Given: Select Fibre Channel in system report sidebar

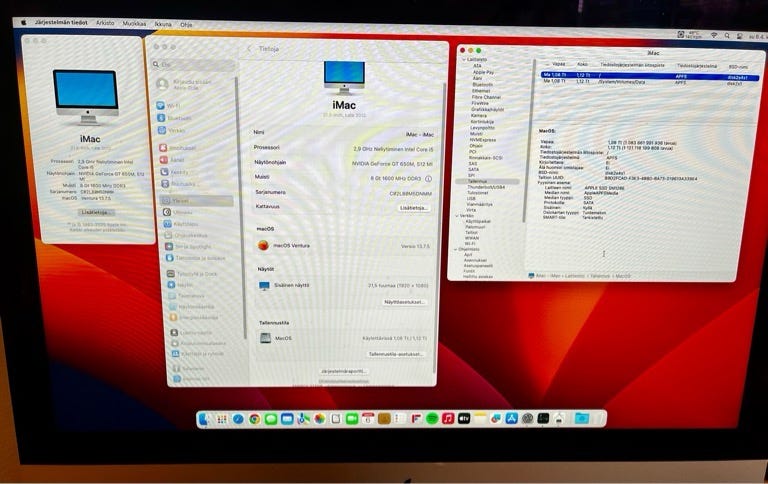Looking at the screenshot, I should tap(486, 97).
